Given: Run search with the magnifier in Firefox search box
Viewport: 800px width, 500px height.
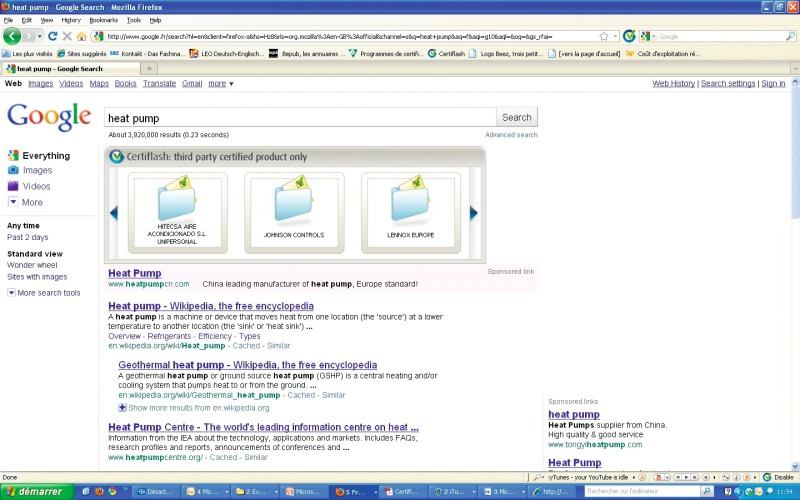Looking at the screenshot, I should pyautogui.click(x=790, y=36).
